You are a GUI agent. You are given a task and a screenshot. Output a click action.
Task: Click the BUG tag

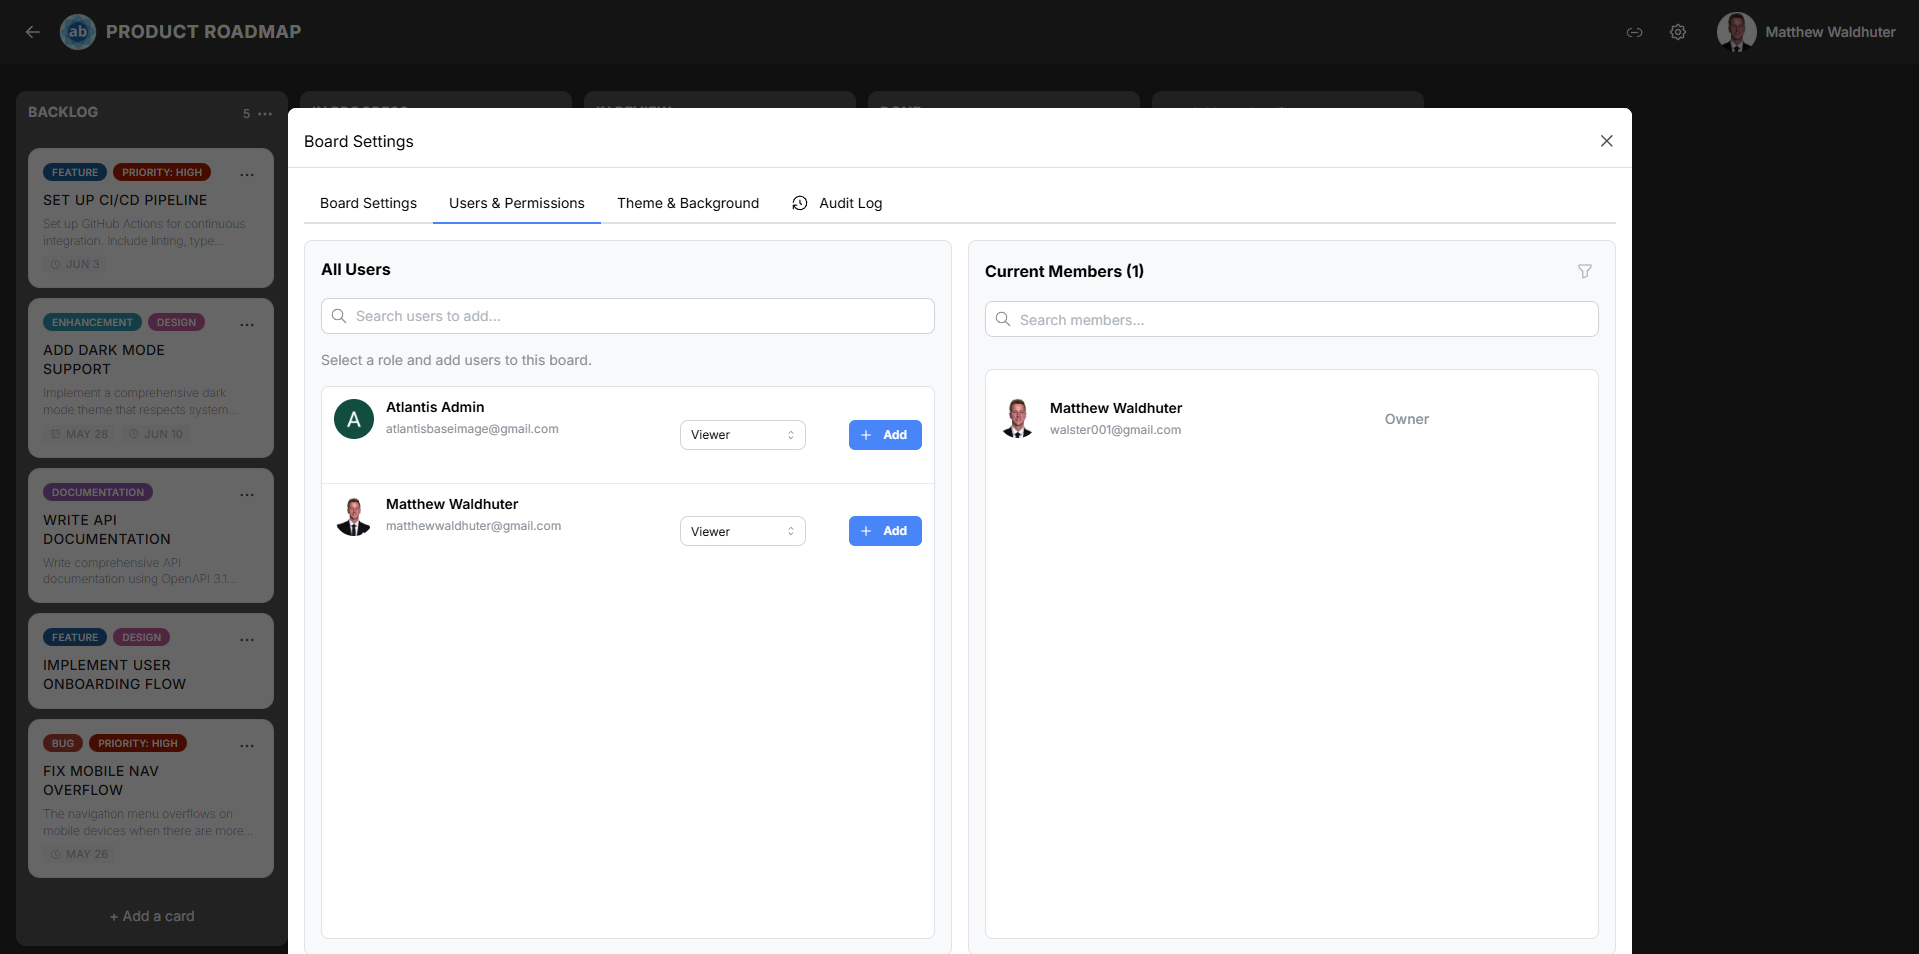63,743
